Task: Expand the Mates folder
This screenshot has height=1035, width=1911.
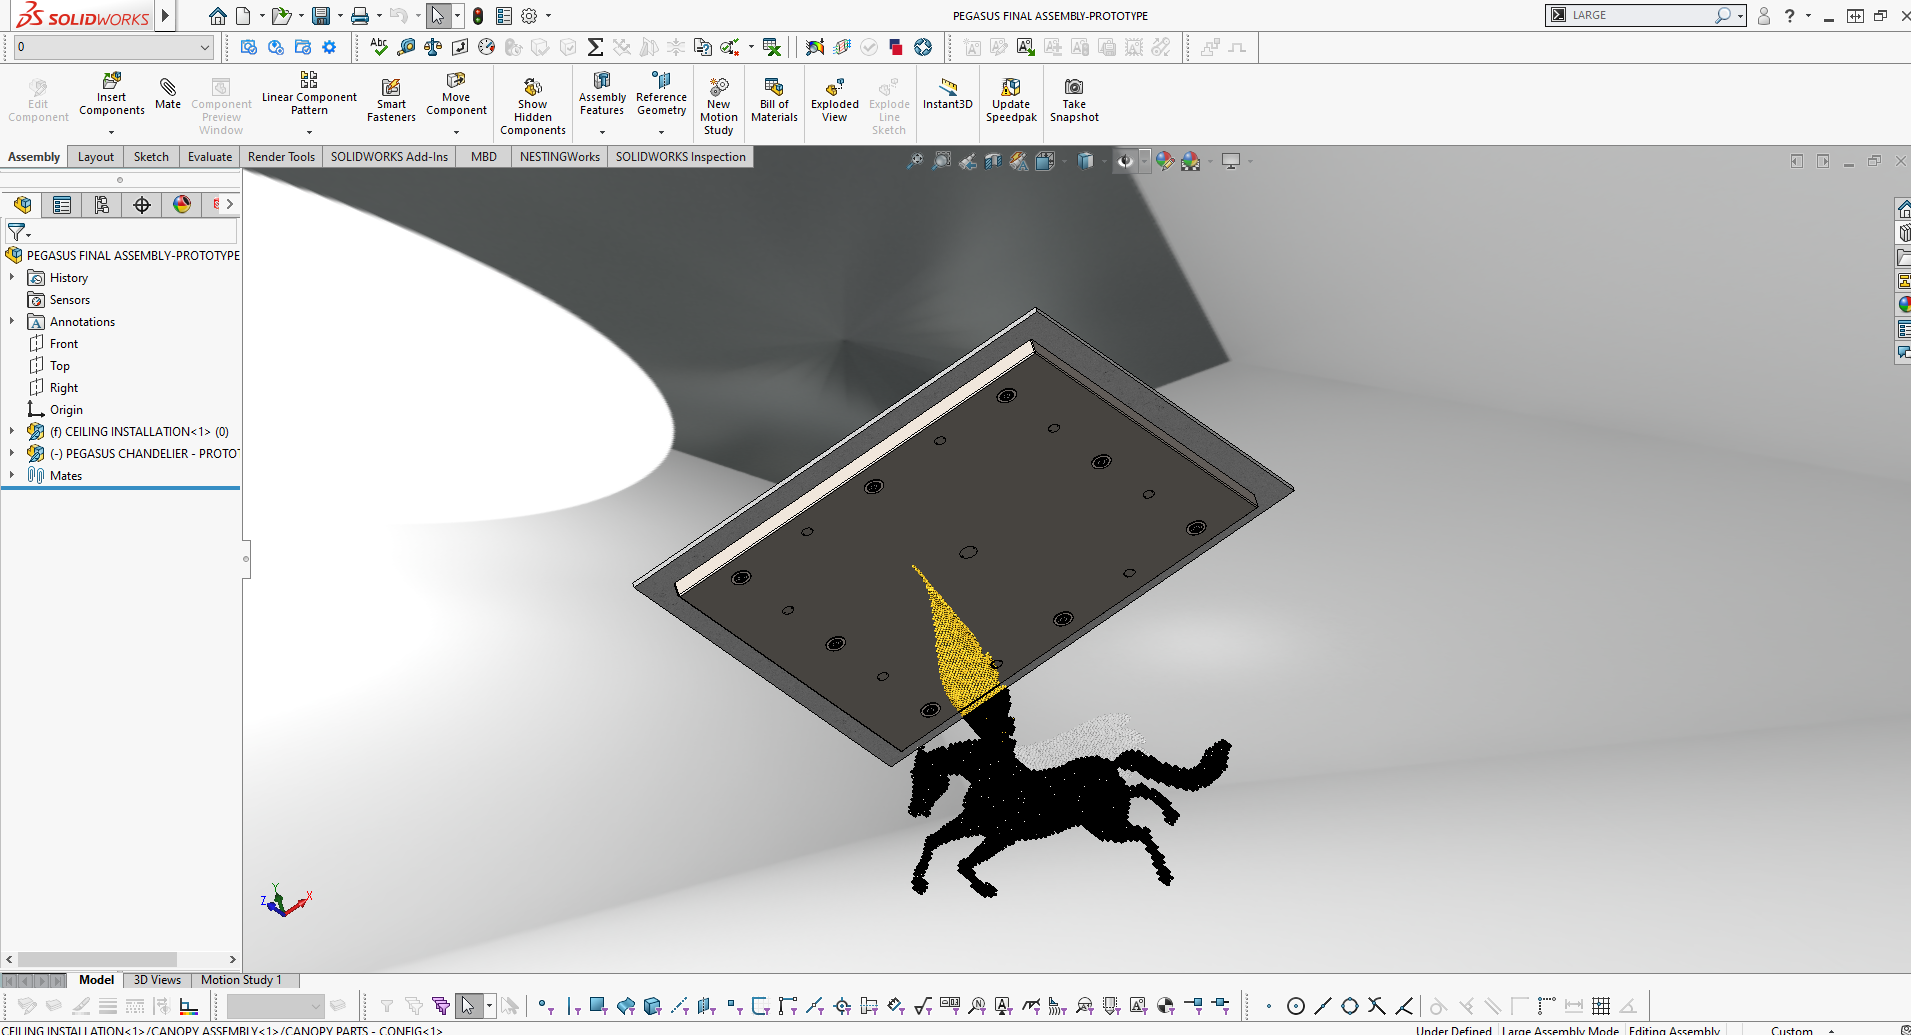Action: tap(12, 475)
